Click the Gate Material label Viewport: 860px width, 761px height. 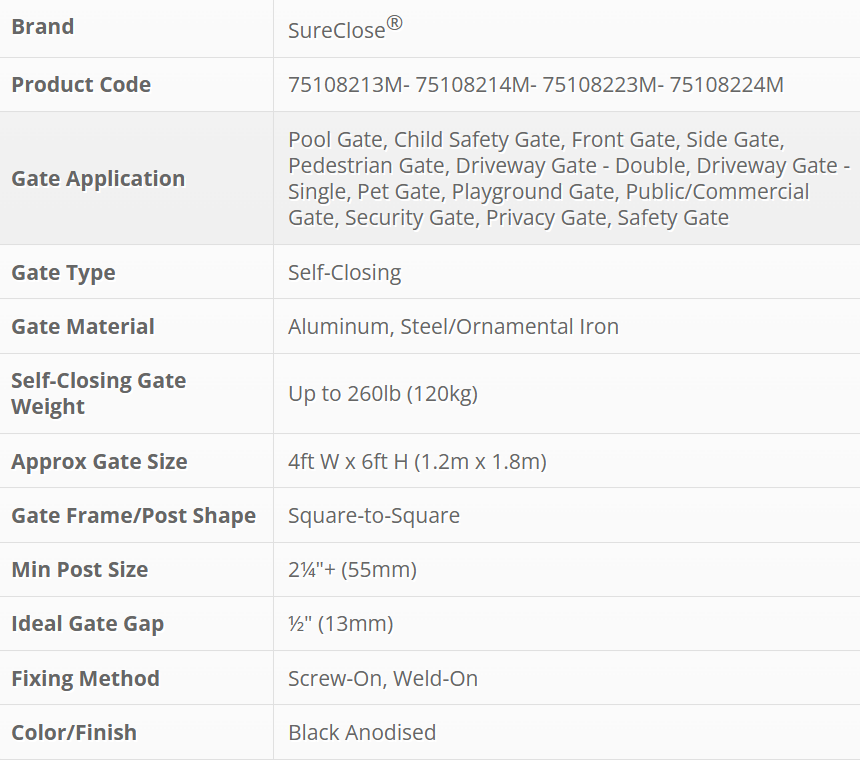(83, 326)
